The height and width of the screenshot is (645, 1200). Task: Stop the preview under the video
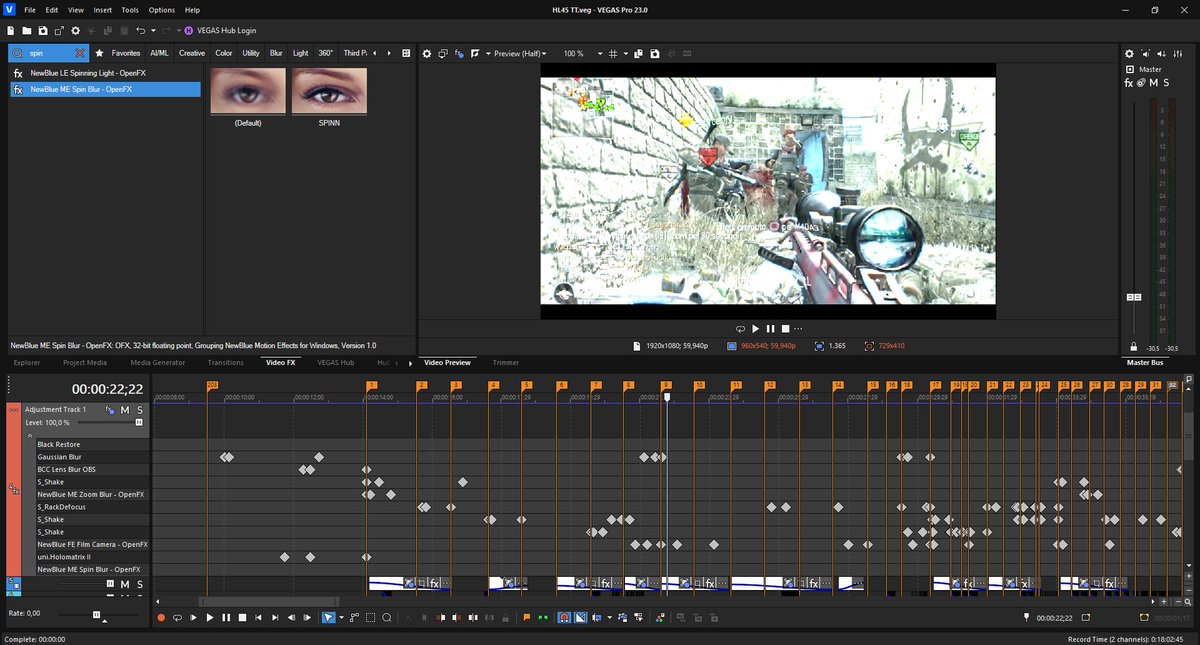click(785, 328)
